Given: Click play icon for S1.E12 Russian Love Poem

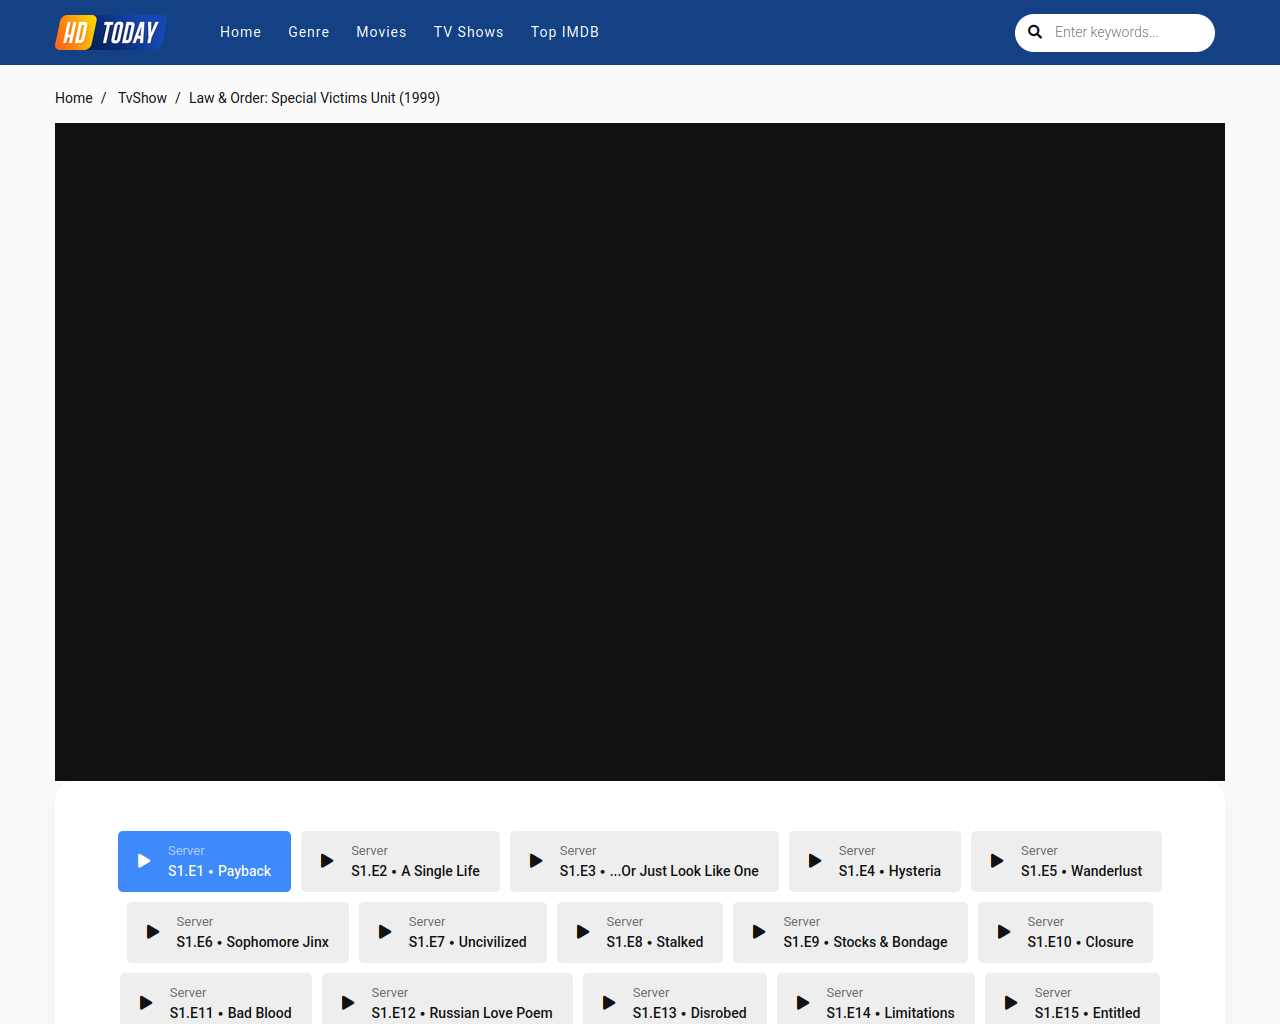Looking at the screenshot, I should pos(348,1003).
